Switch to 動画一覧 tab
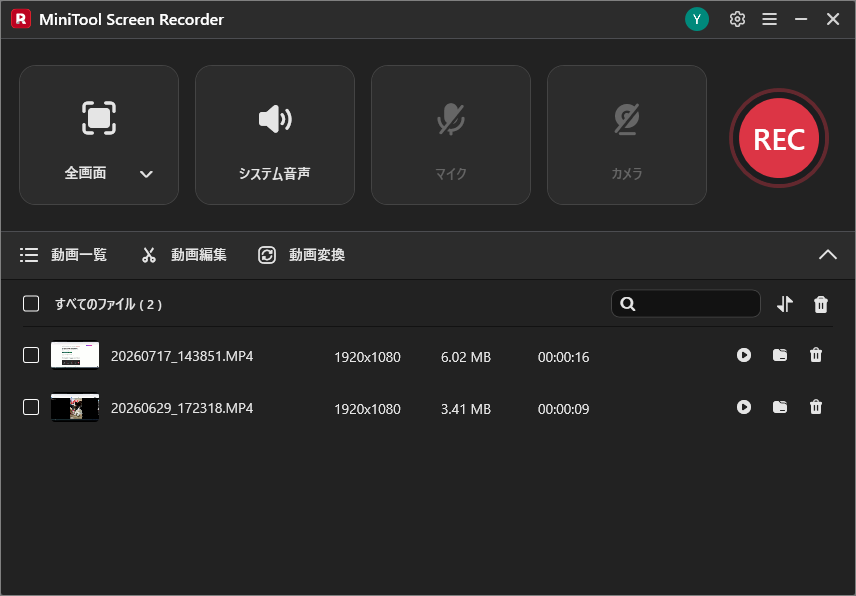Viewport: 856px width, 596px height. click(63, 255)
